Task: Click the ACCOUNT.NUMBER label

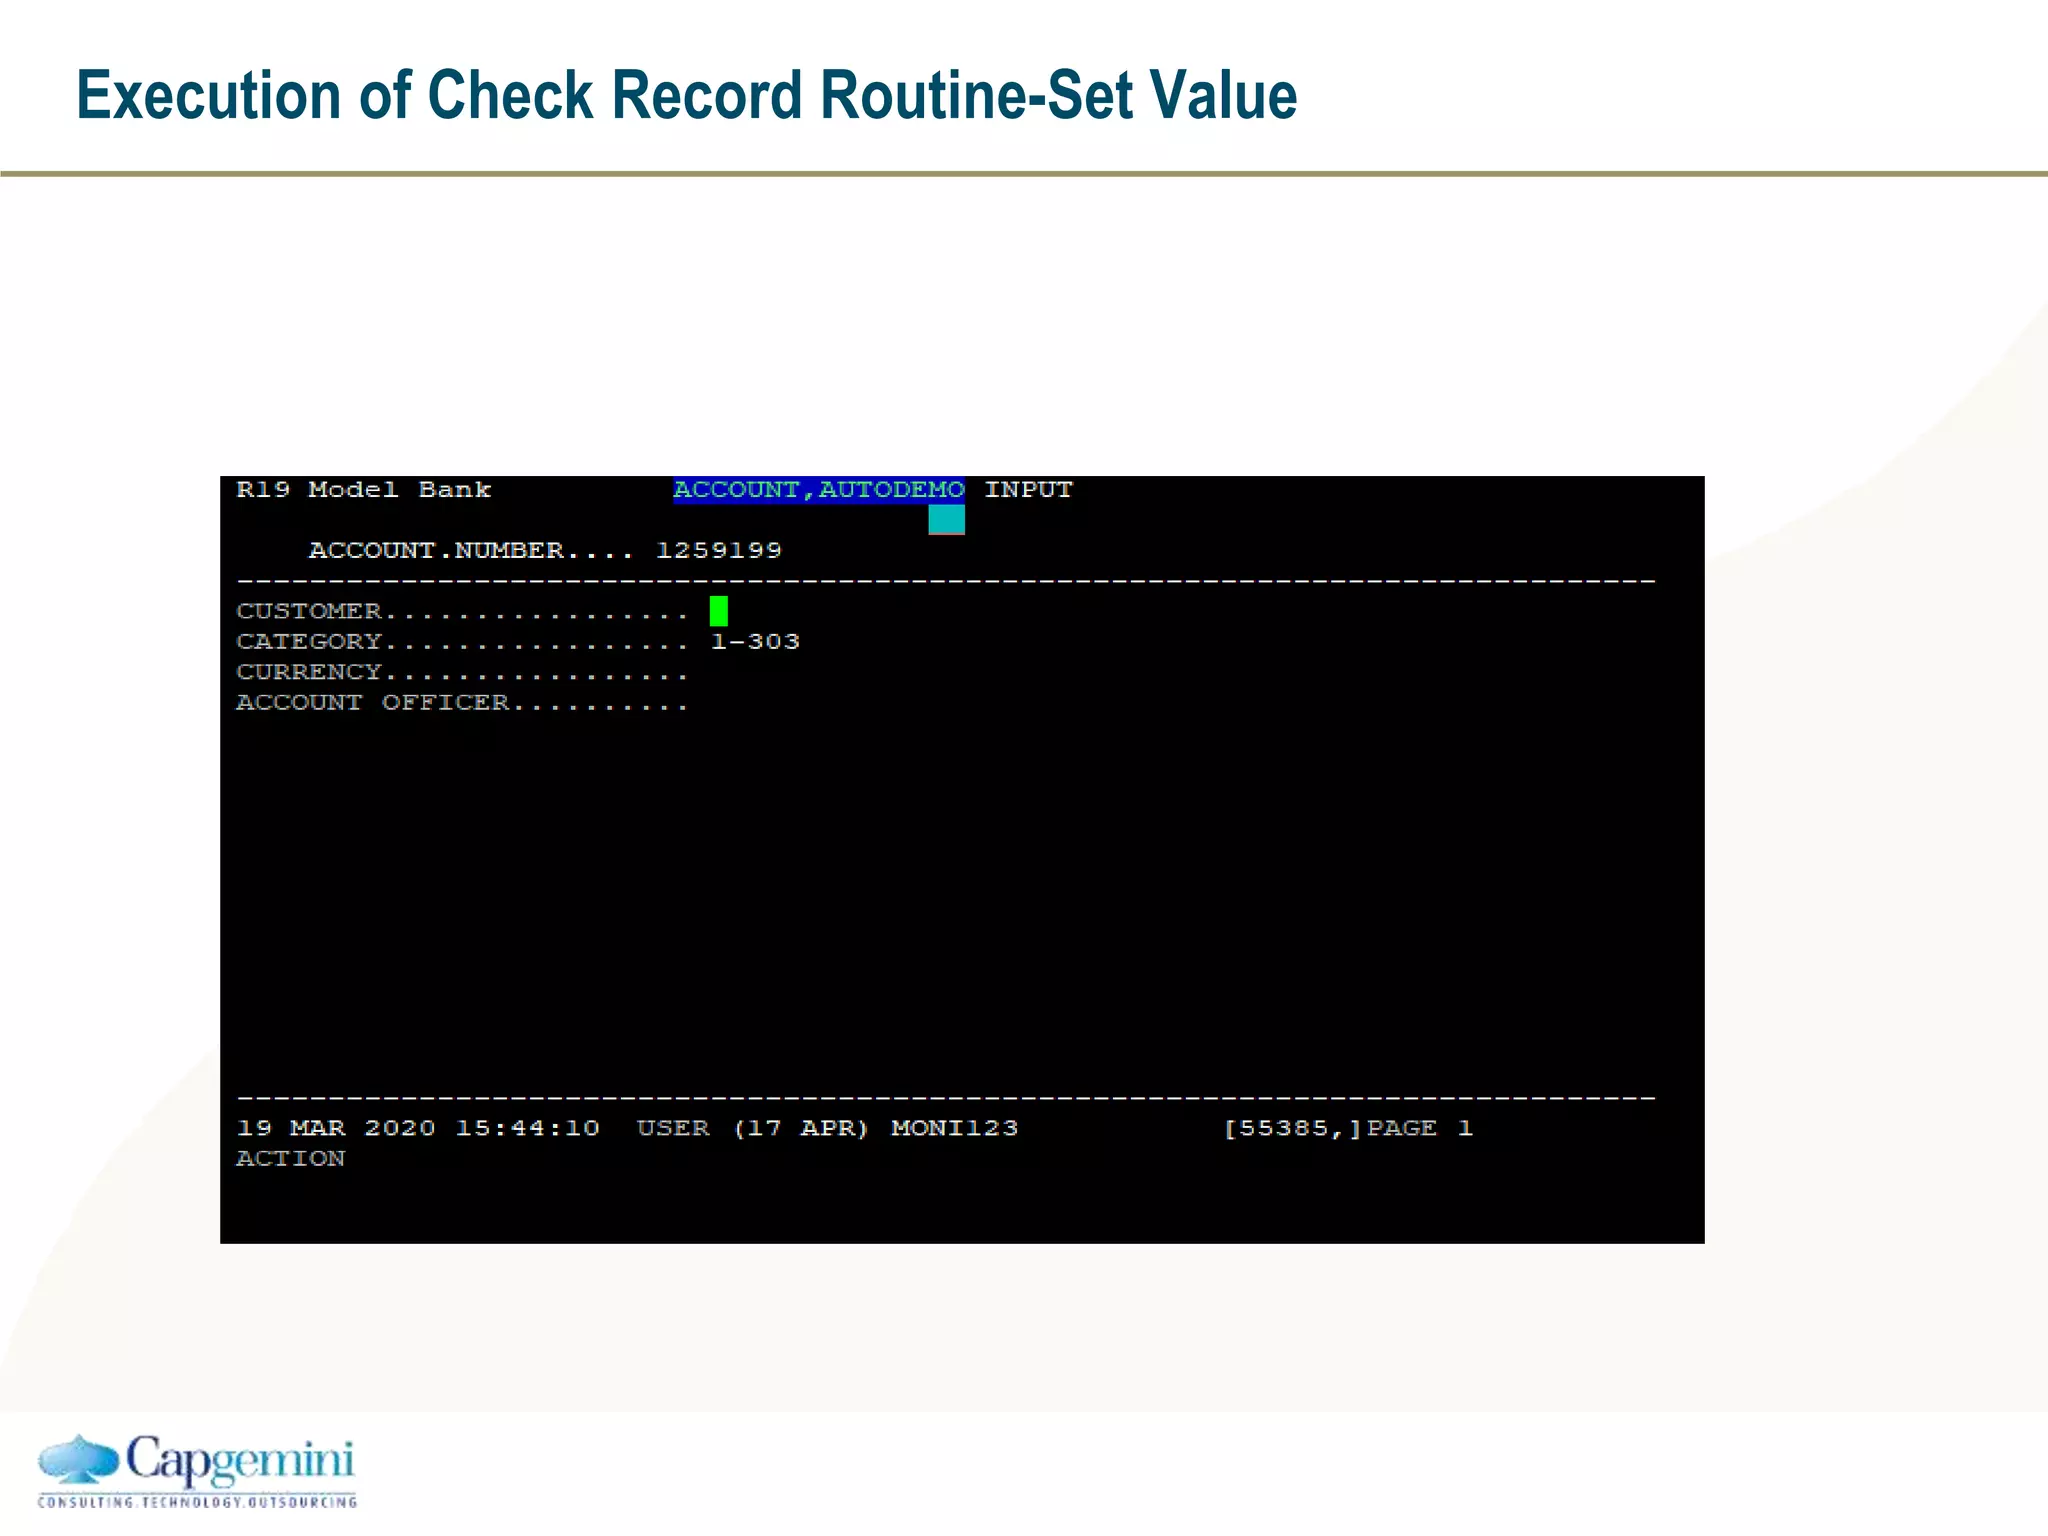Action: coord(436,551)
